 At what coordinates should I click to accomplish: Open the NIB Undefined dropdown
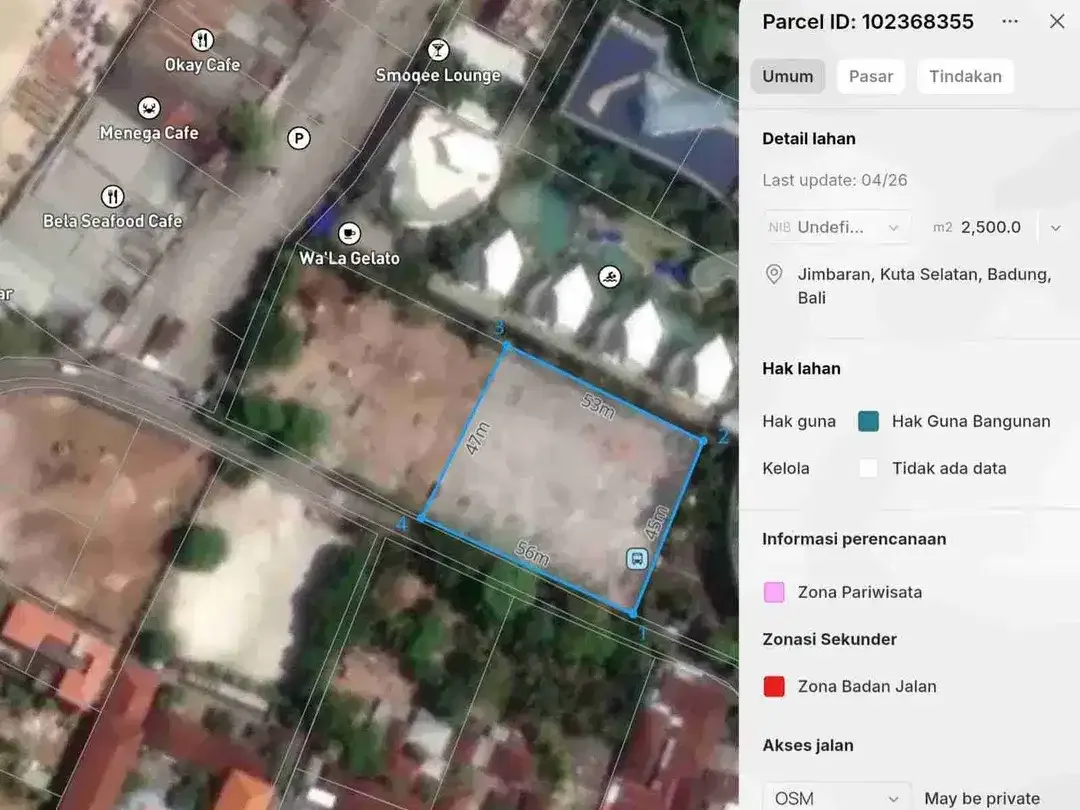(x=836, y=227)
